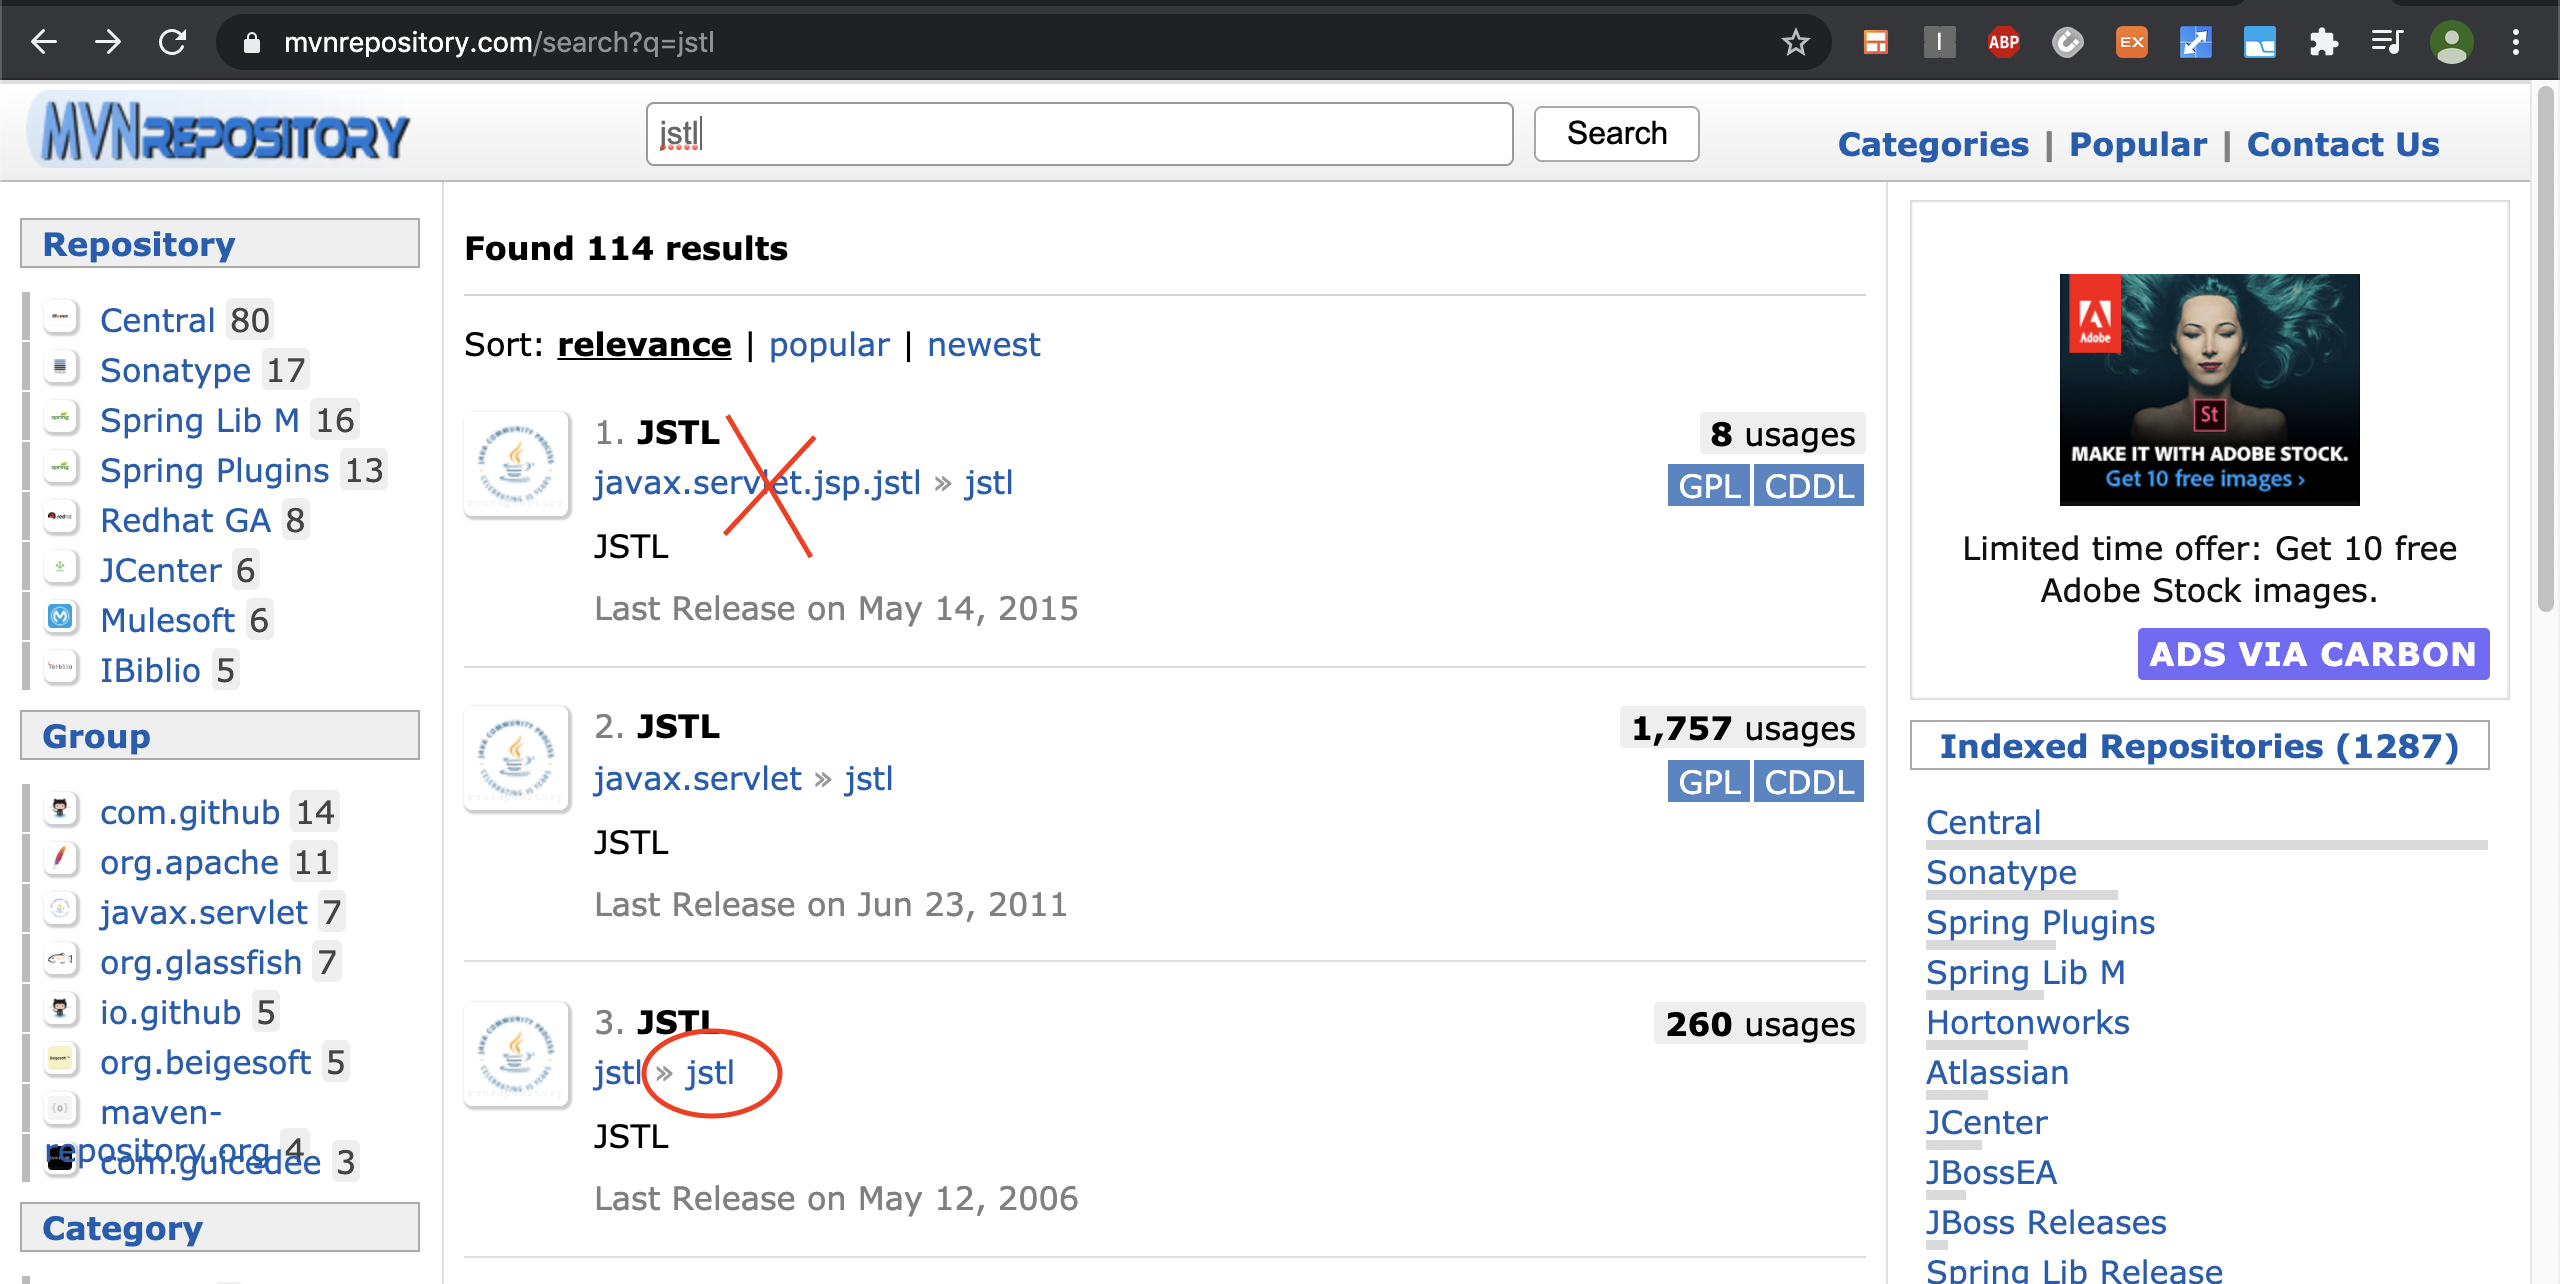Click the page vertical scrollbar

pos(2545,350)
